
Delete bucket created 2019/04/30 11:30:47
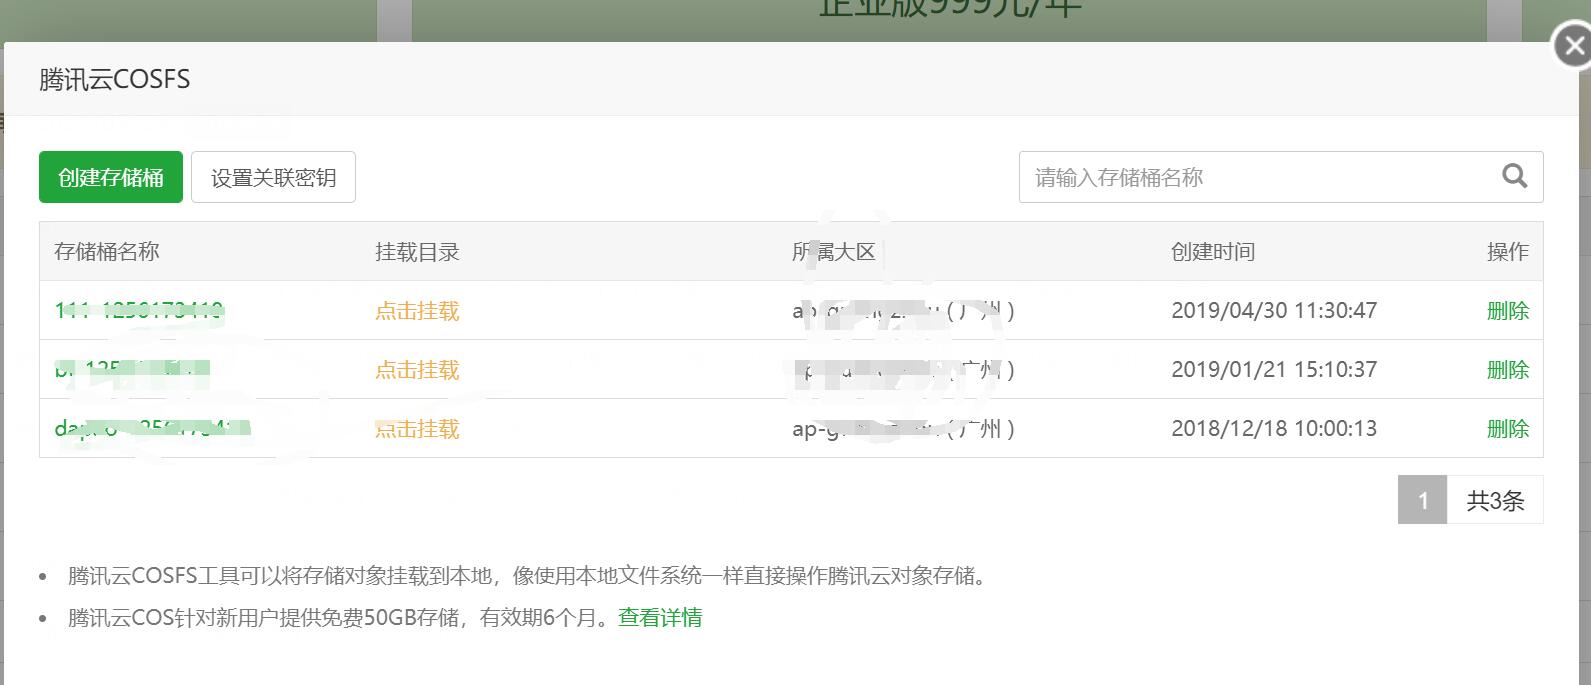(1508, 311)
